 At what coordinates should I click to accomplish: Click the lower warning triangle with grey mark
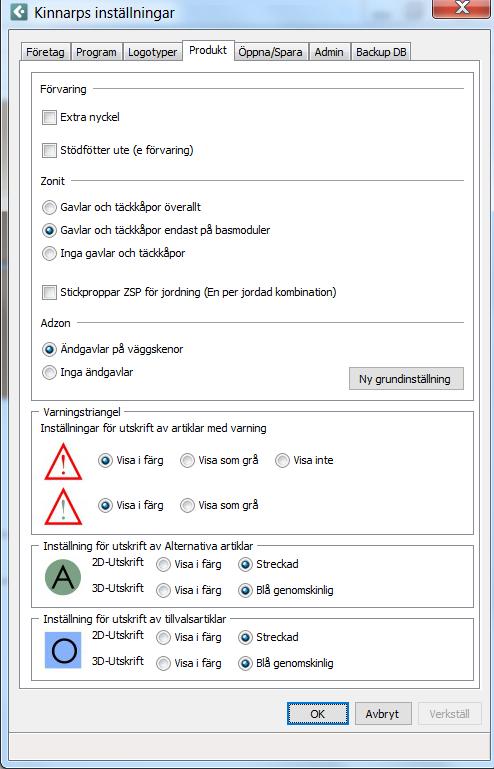63,507
